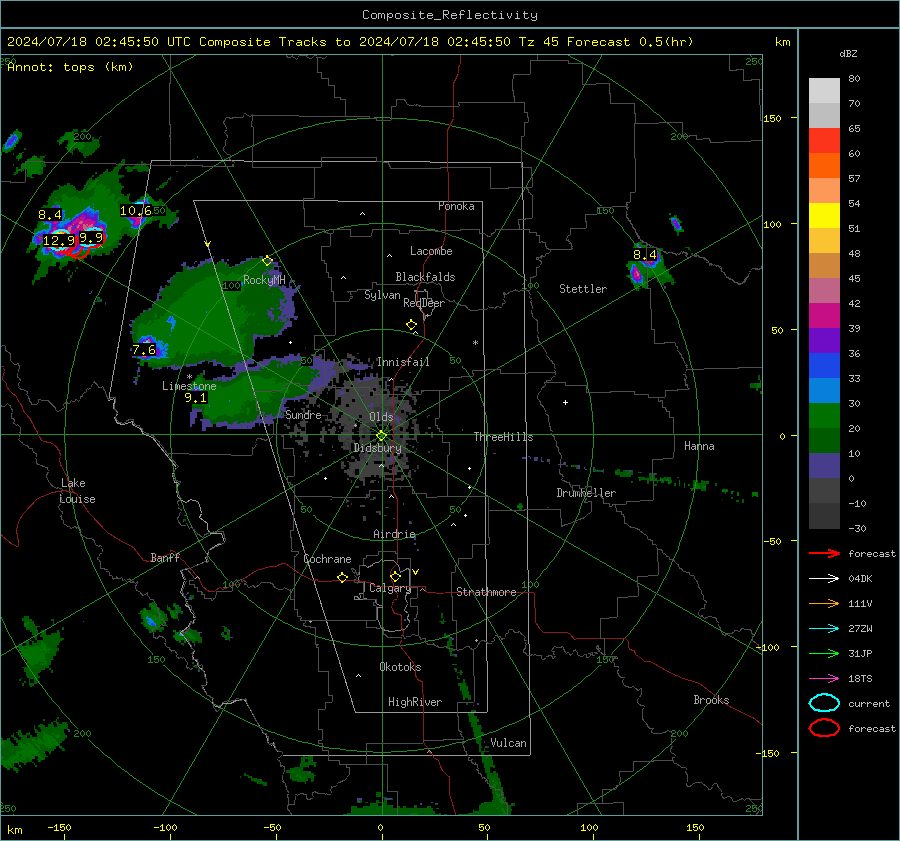Click the magenta 18TS arrow in the legend
Viewport: 900px width, 841px height.
(824, 679)
